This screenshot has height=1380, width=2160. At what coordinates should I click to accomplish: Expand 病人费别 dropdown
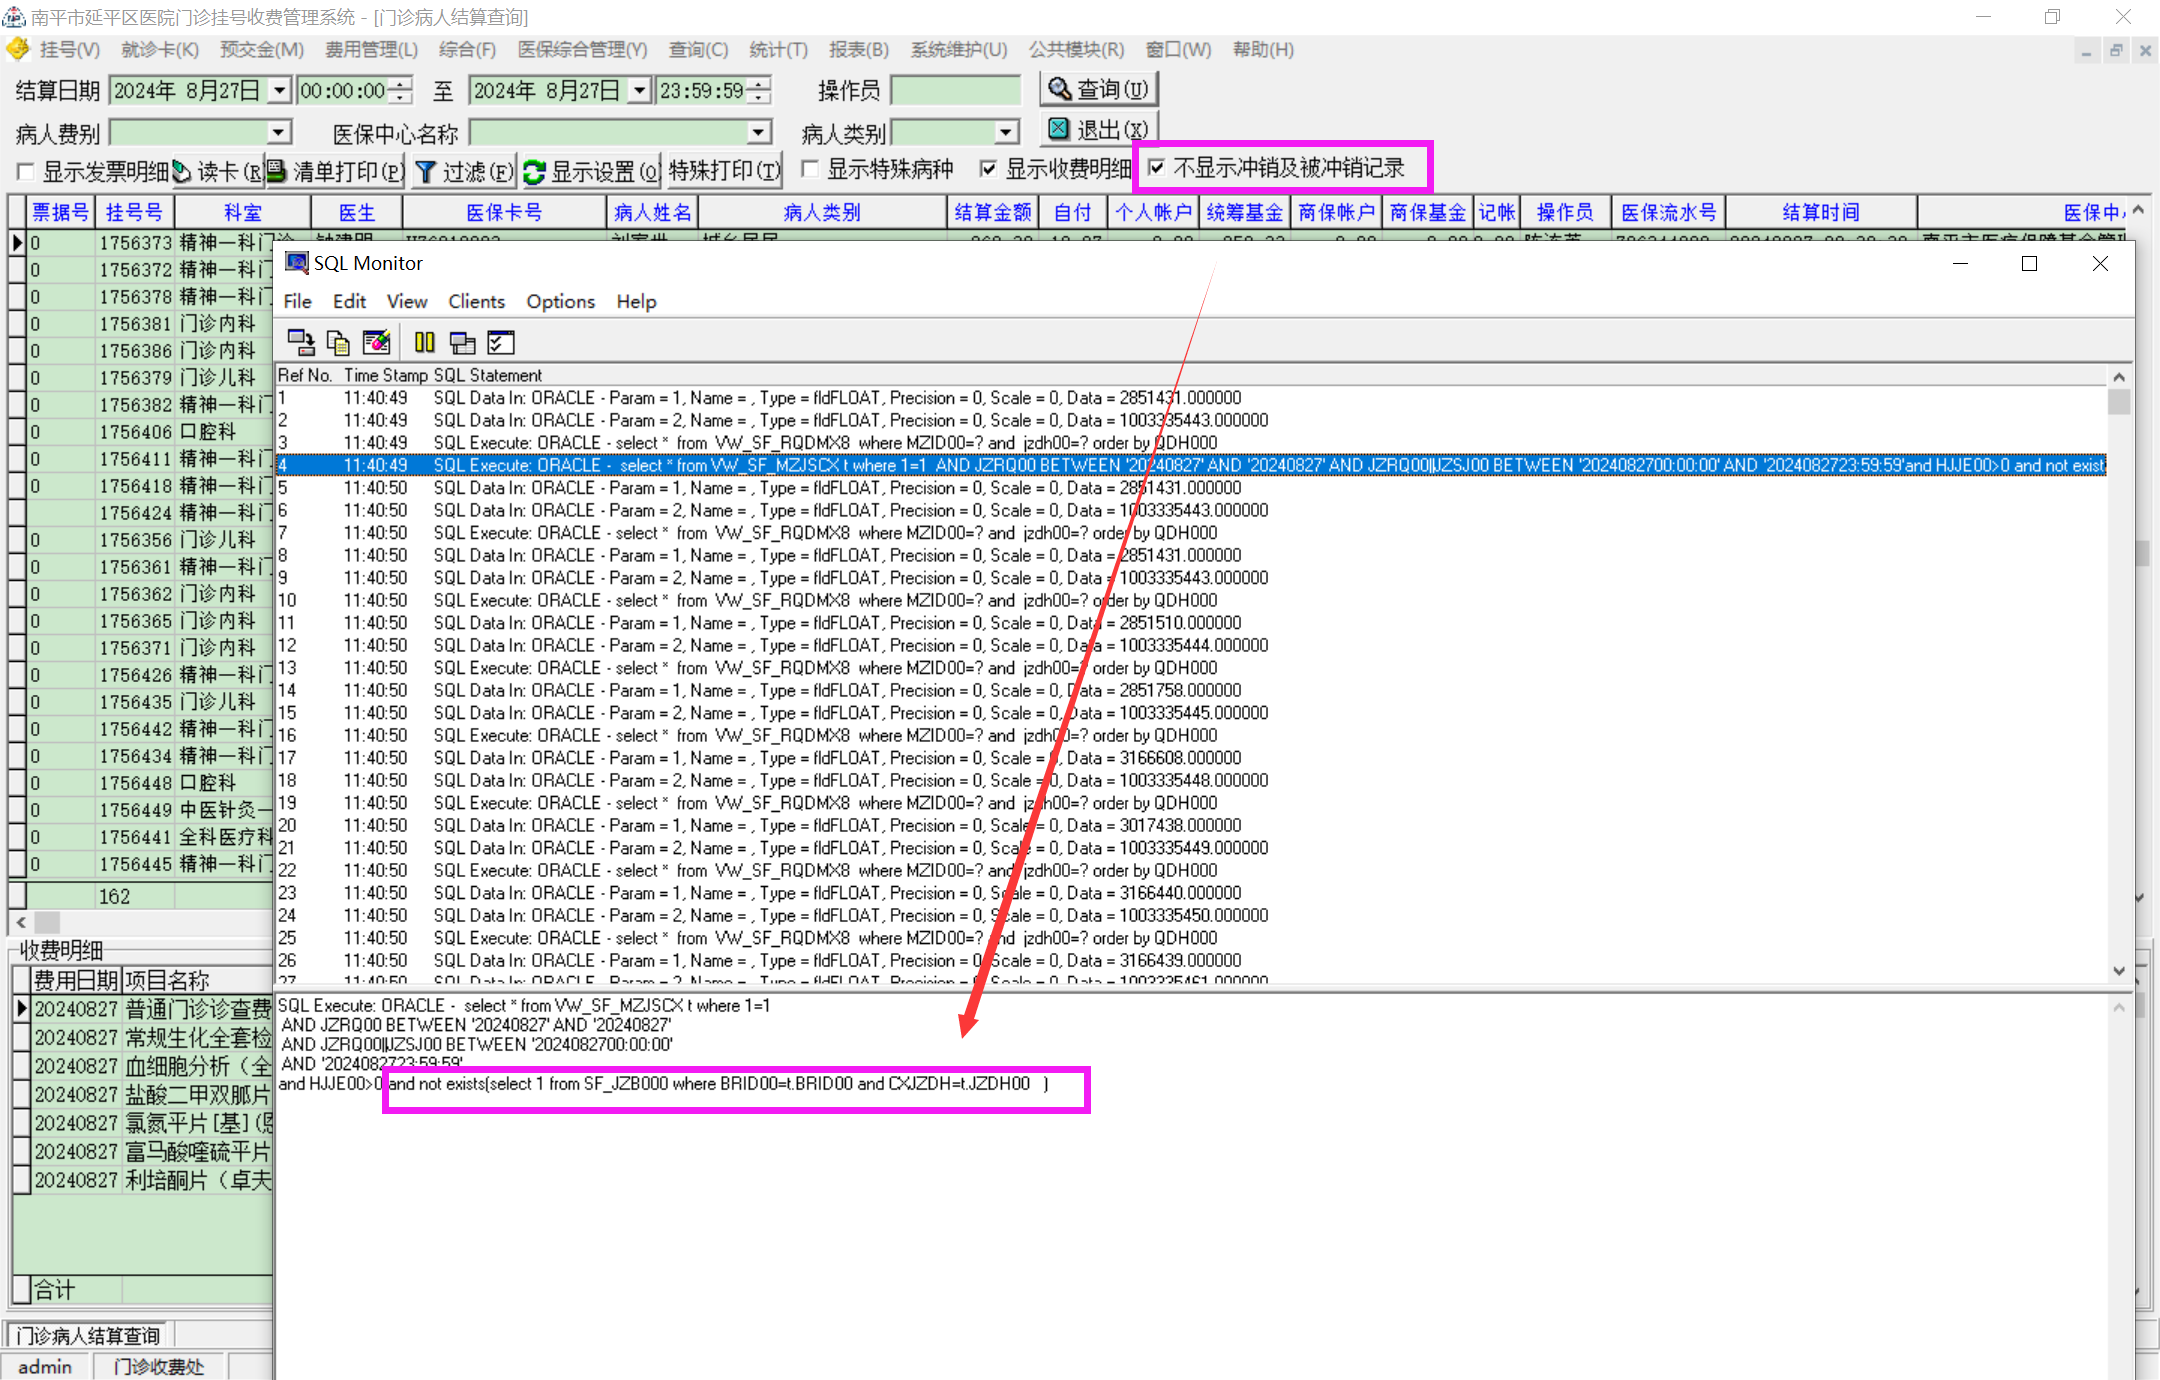point(279,132)
